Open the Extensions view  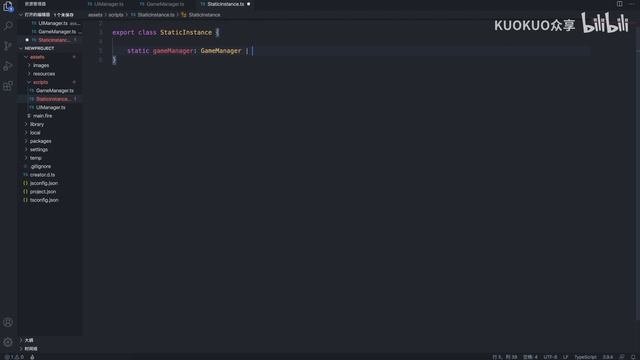click(x=8, y=86)
